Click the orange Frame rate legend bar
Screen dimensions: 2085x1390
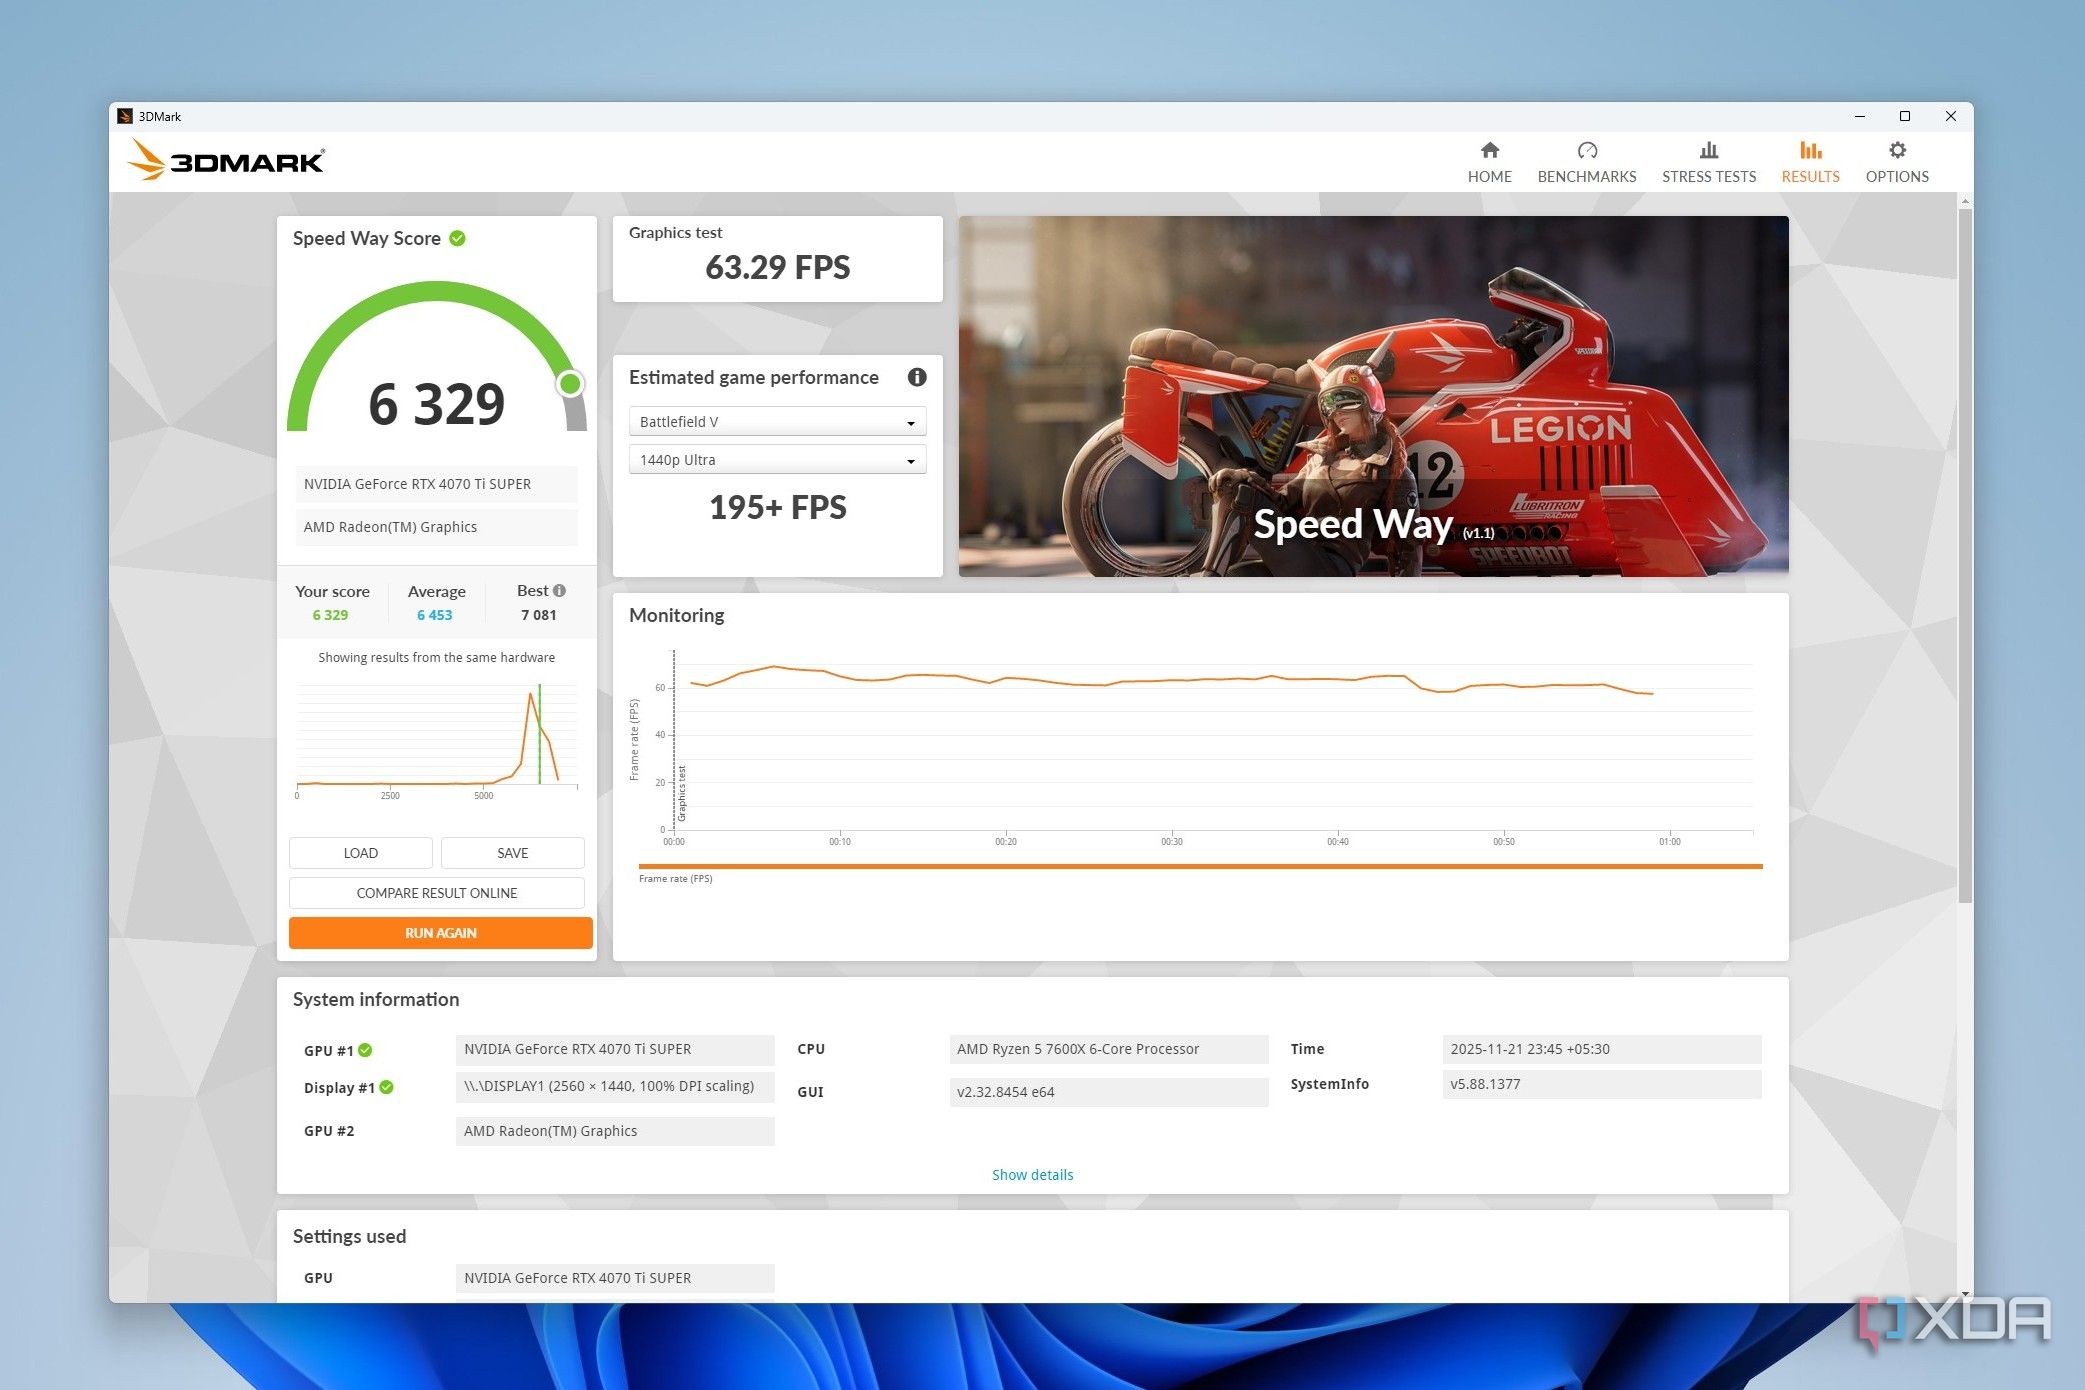pos(1200,866)
